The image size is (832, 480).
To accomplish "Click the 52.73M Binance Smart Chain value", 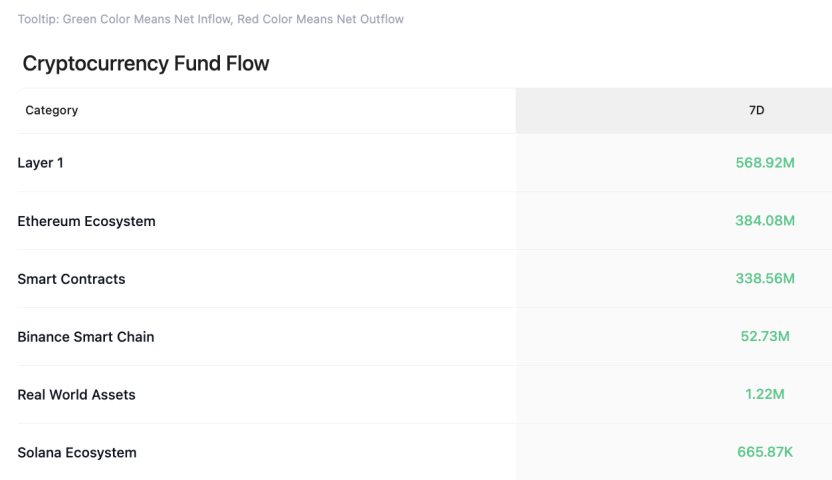I will tap(765, 336).
